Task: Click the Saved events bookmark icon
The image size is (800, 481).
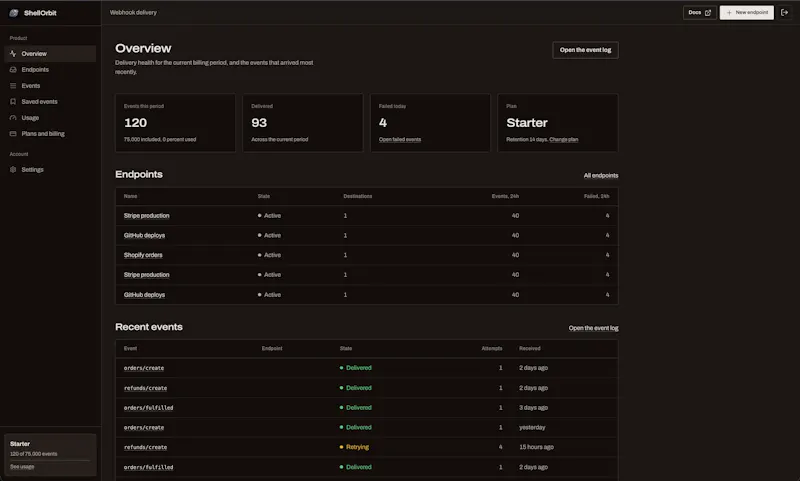Action: 13,102
